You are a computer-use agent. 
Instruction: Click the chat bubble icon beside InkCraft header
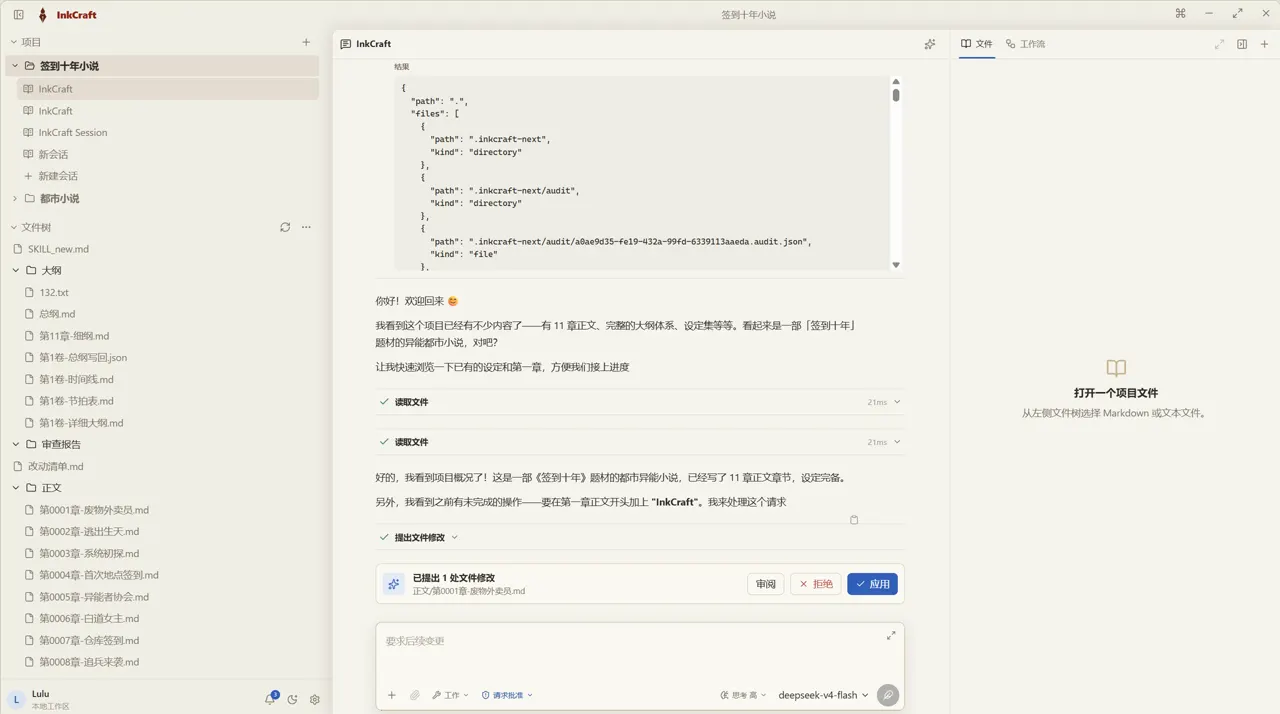click(x=346, y=44)
